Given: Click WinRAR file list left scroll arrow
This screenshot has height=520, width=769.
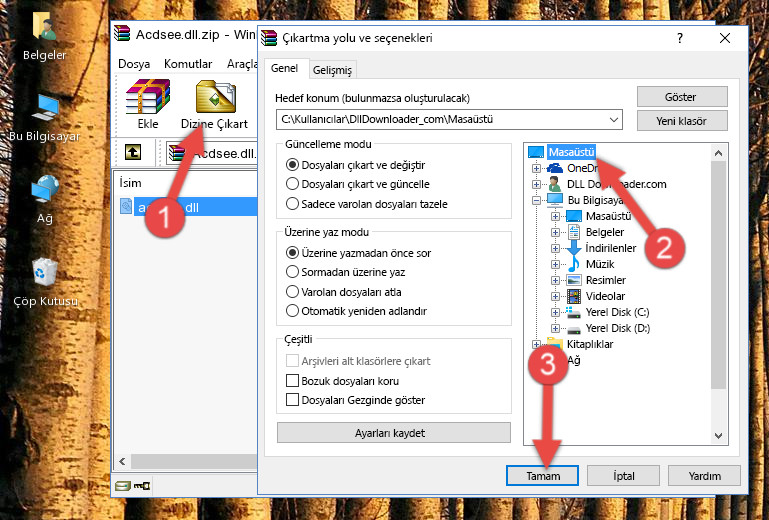Looking at the screenshot, I should pyautogui.click(x=122, y=461).
